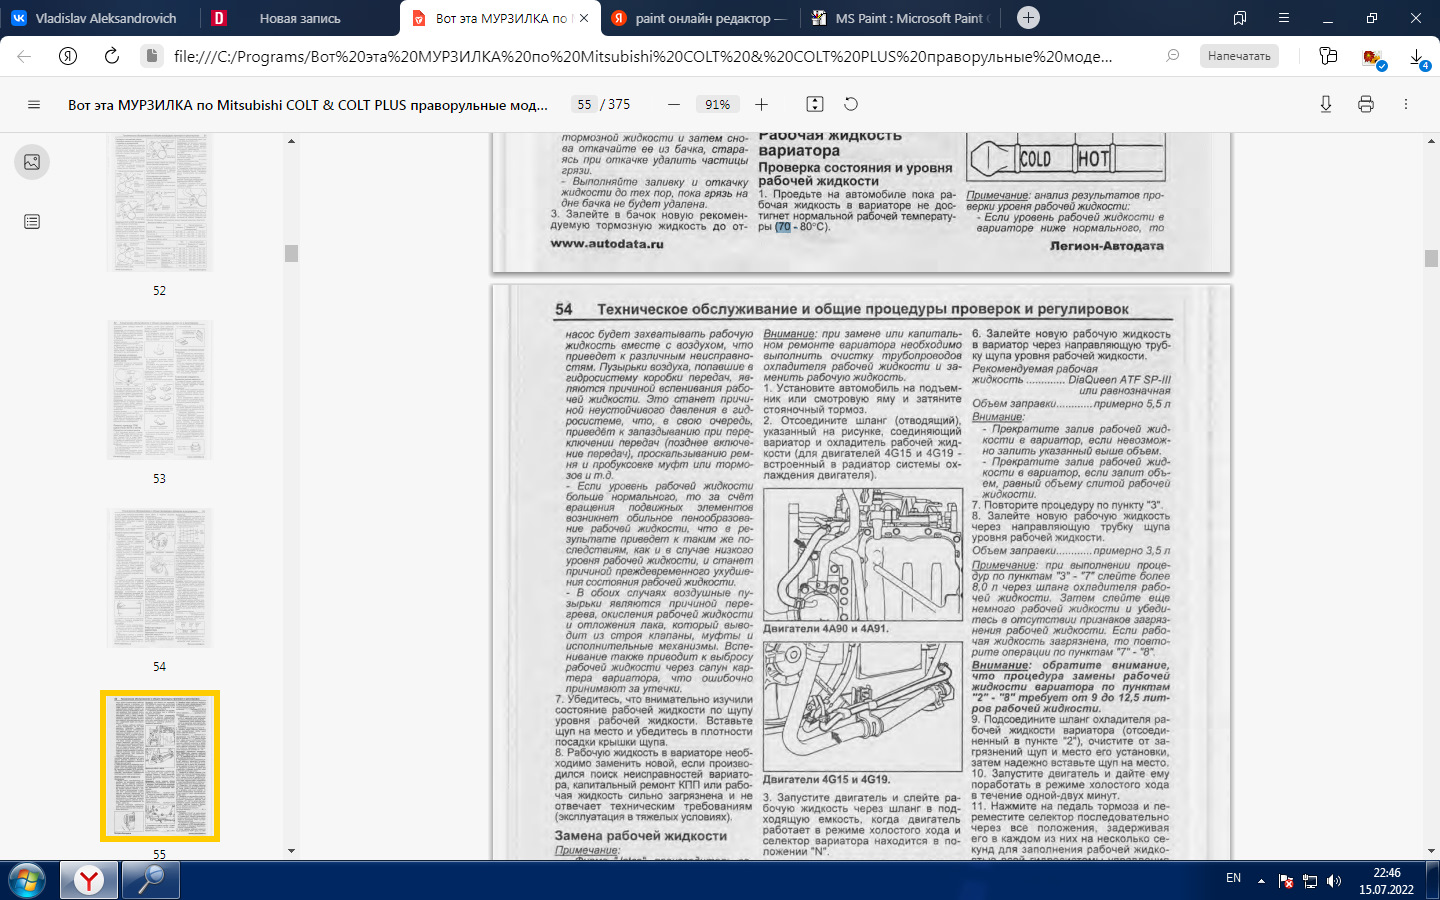Open the browser downloads panel
This screenshot has height=900, width=1440.
click(x=1418, y=58)
